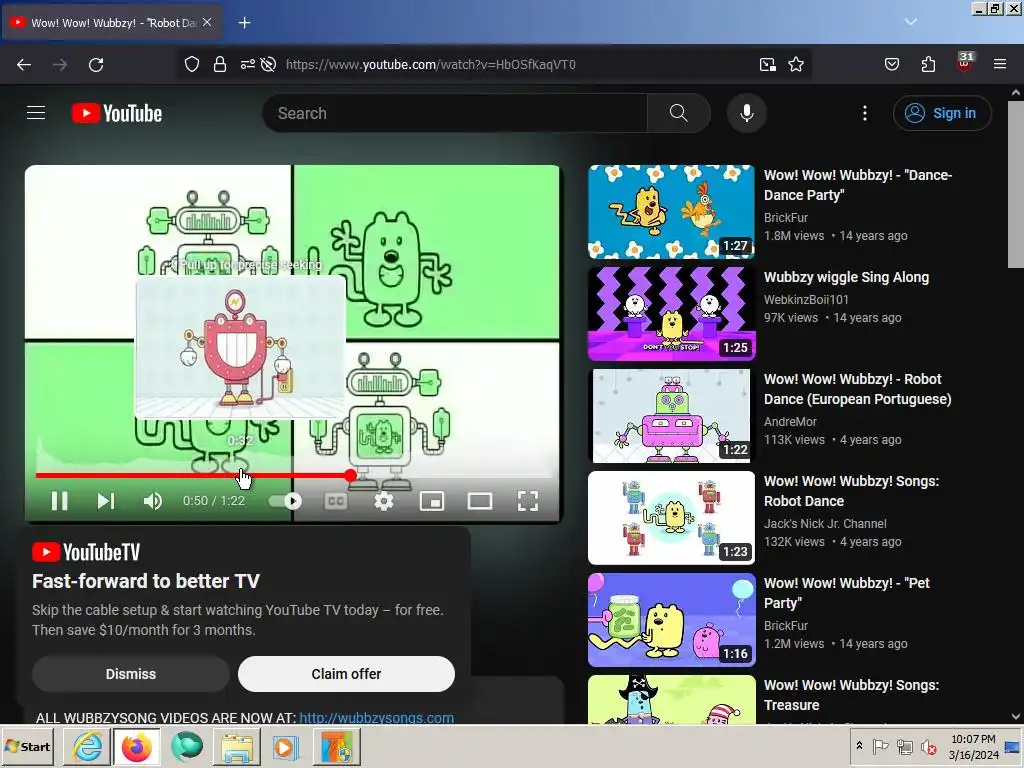1024x768 pixels.
Task: Open Firefox application menu
Action: 1000,64
